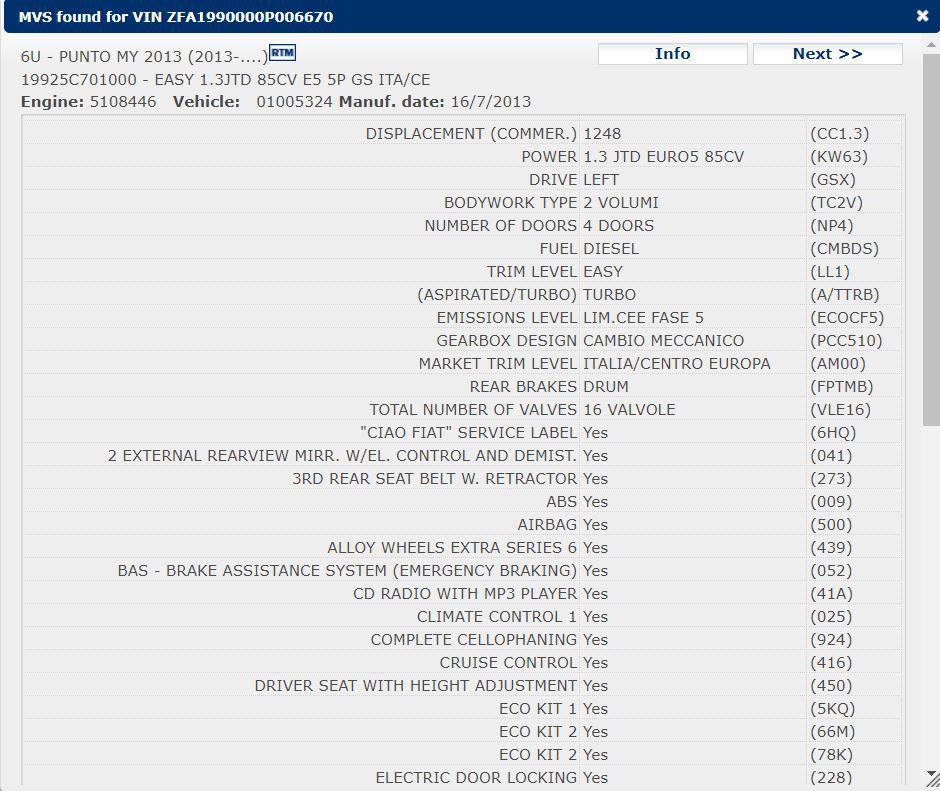Select 'CAMBIO MECCANICO' gearbox value

point(663,341)
